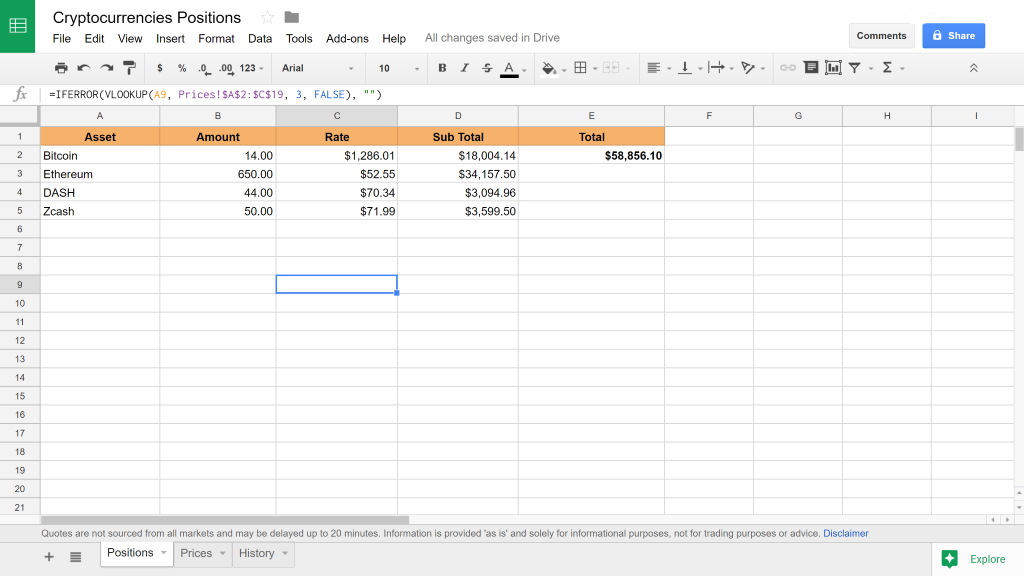1024x576 pixels.
Task: Toggle strikethrough formatting
Action: [x=487, y=68]
